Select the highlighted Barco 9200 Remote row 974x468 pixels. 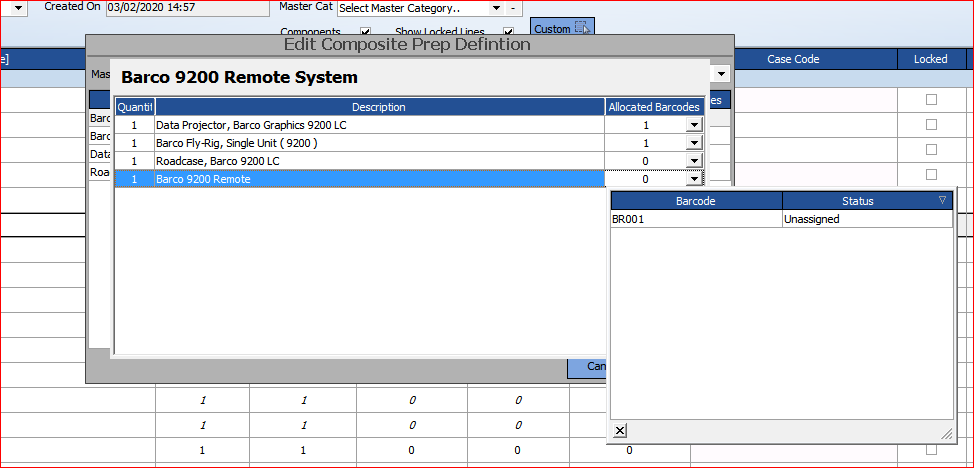point(409,179)
